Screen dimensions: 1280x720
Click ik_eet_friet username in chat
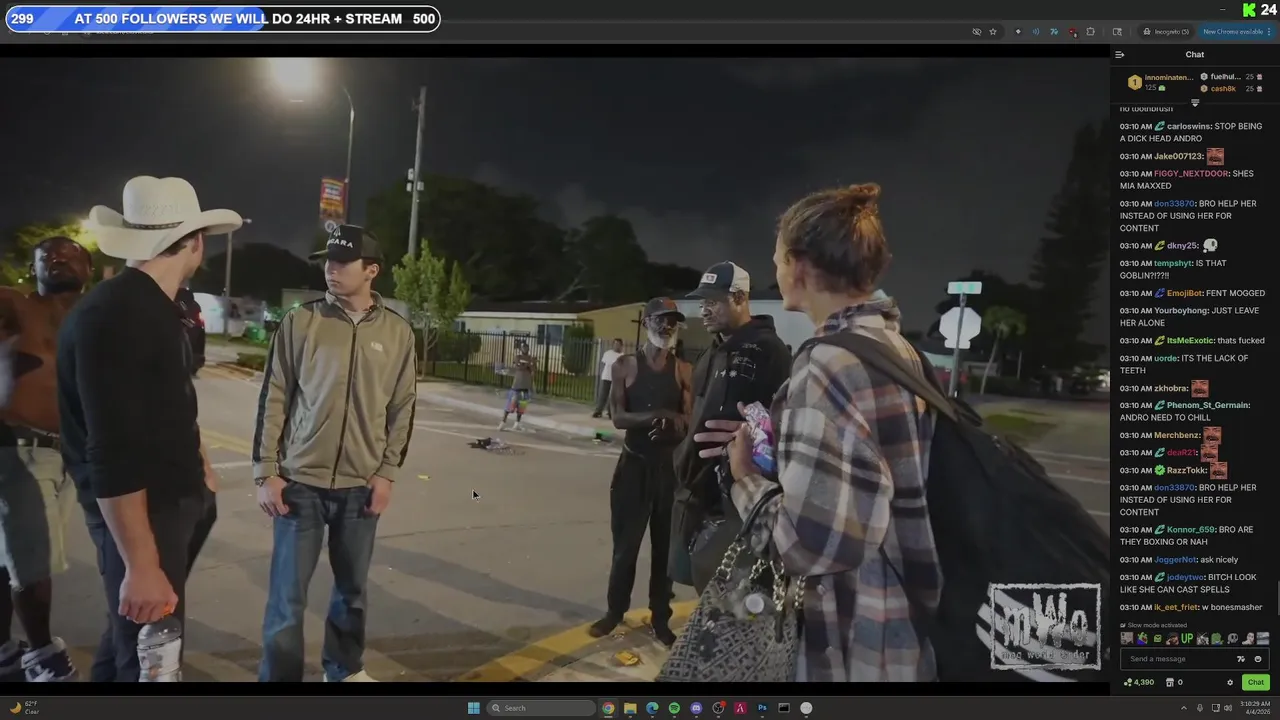click(1176, 608)
